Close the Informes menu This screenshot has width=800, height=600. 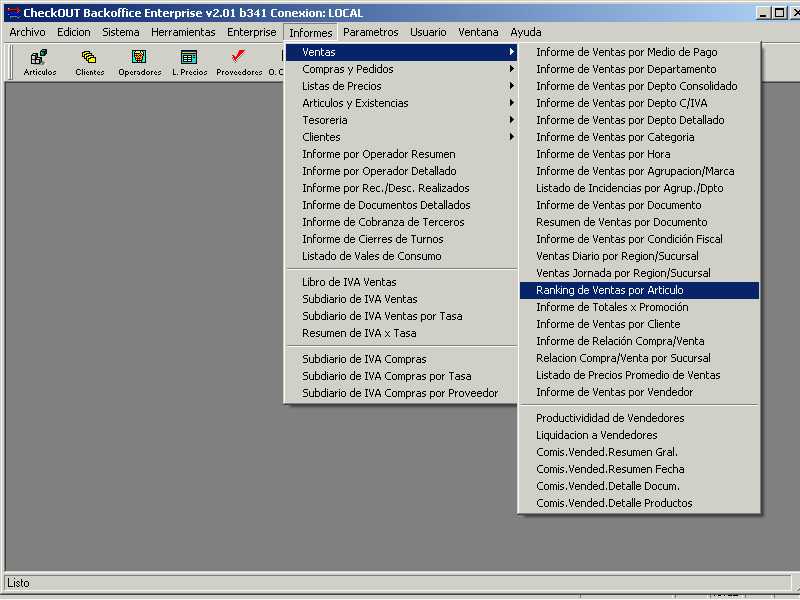[310, 33]
